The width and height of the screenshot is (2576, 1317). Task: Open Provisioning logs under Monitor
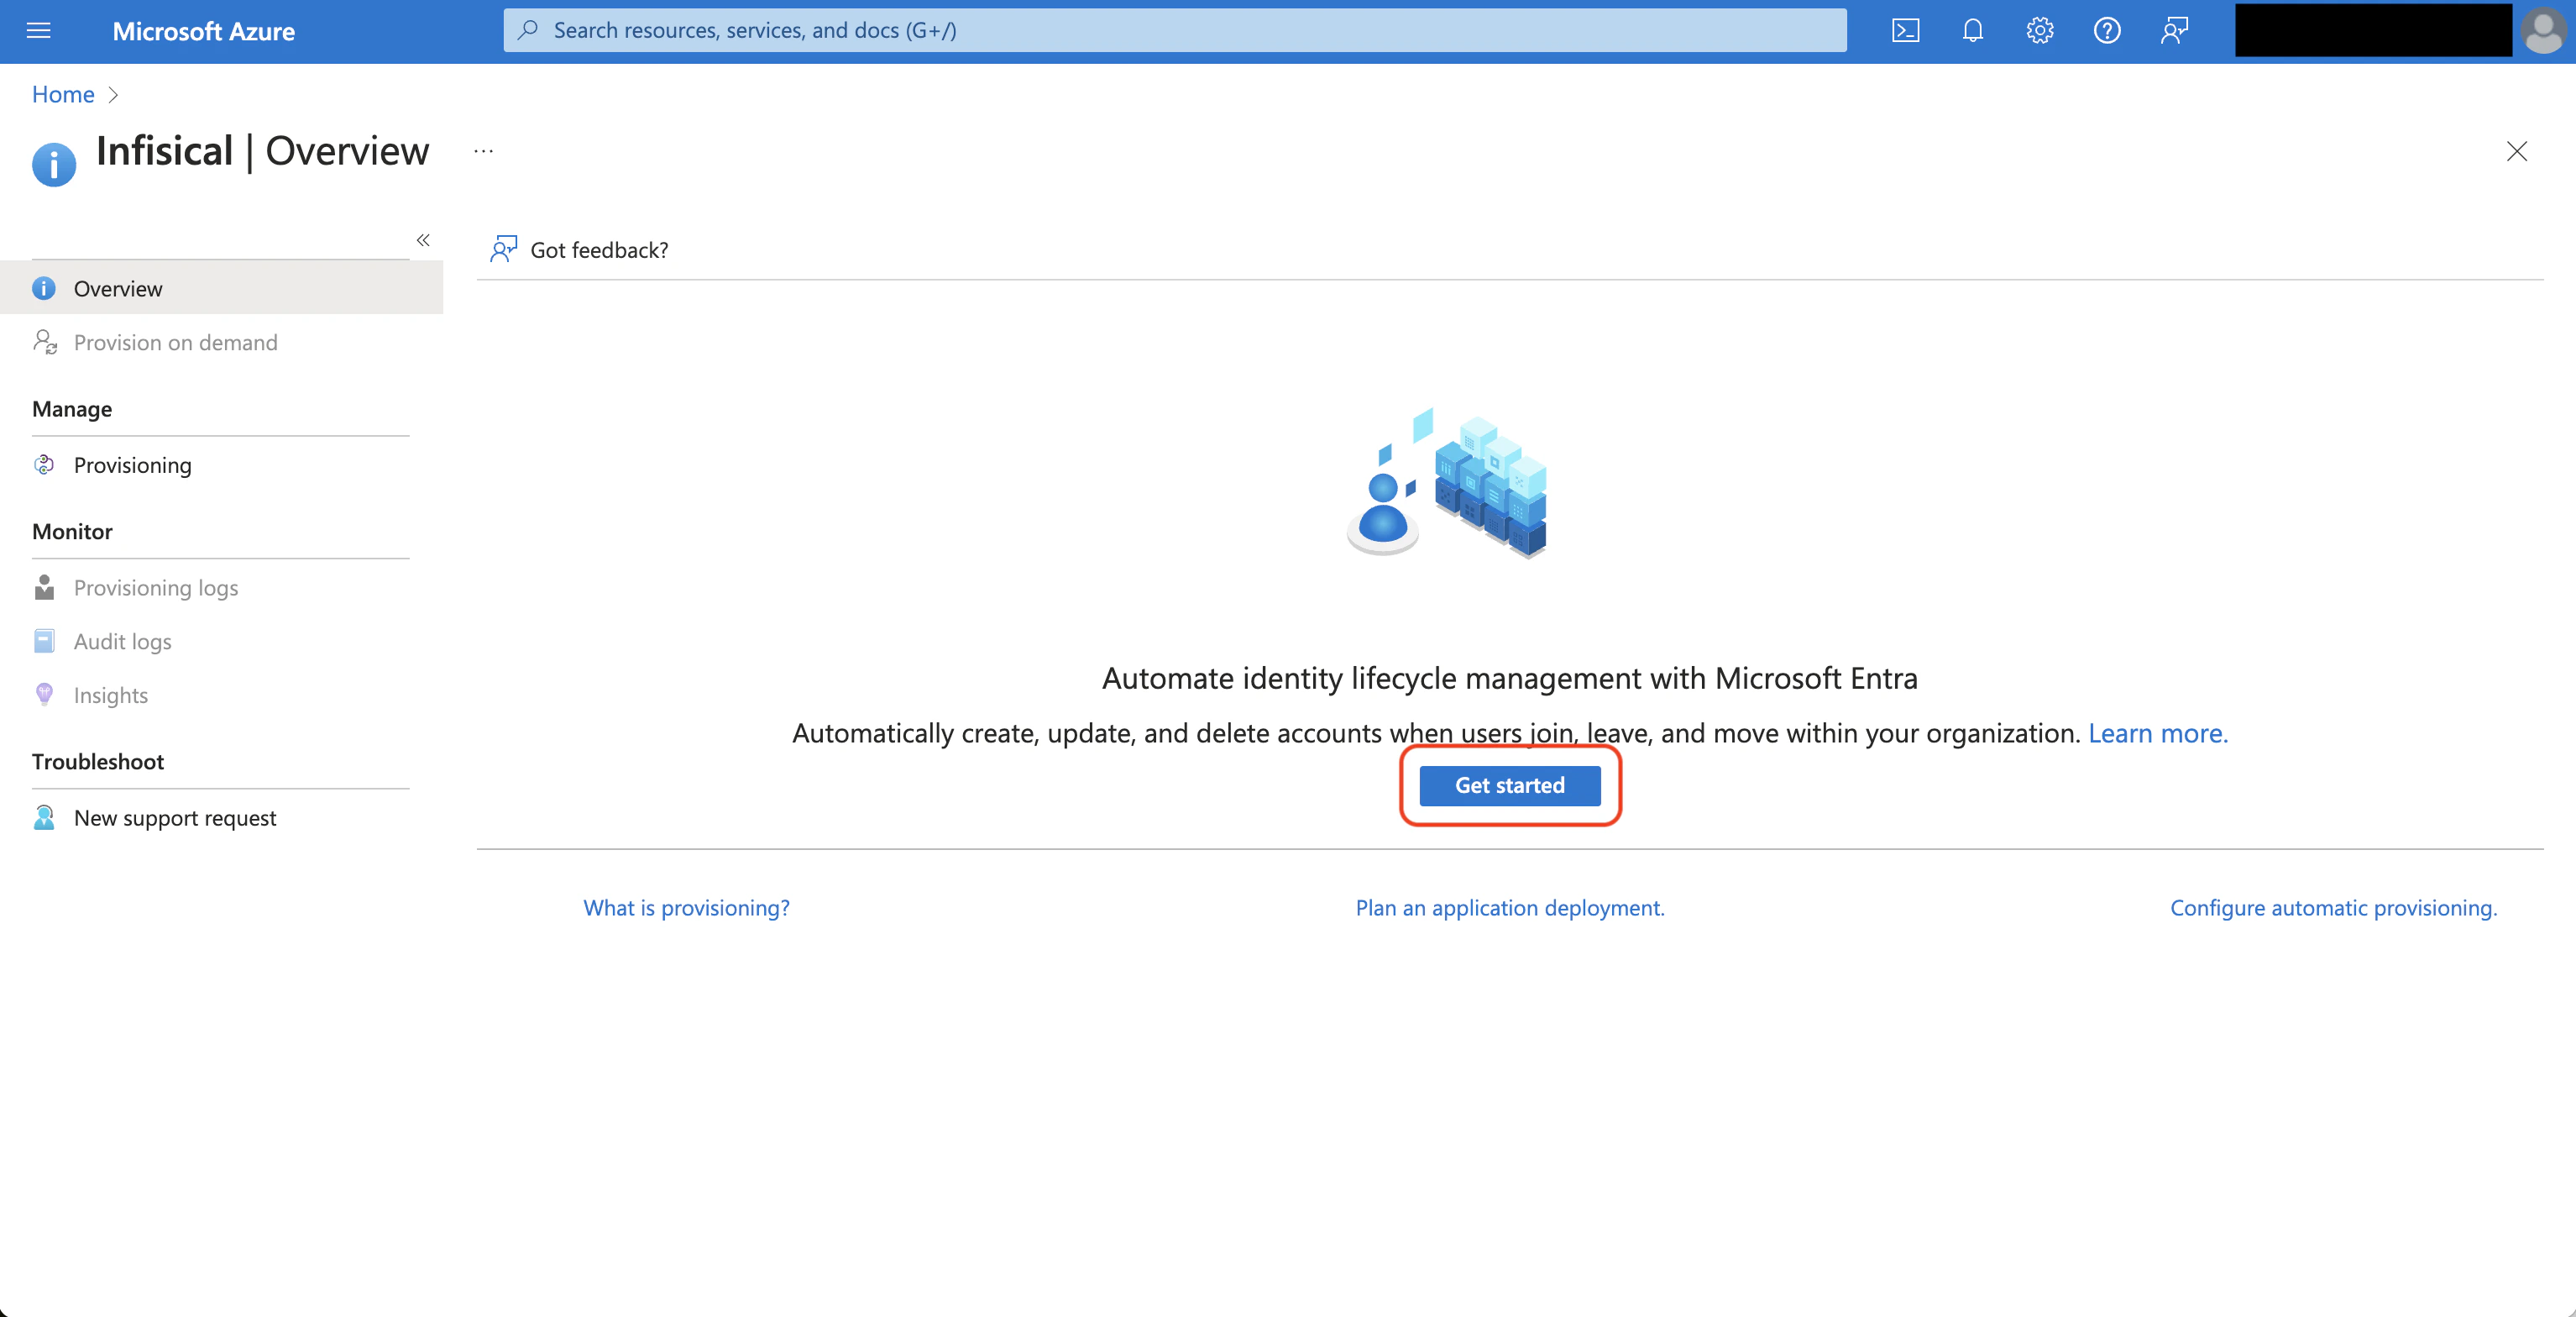tap(221, 587)
